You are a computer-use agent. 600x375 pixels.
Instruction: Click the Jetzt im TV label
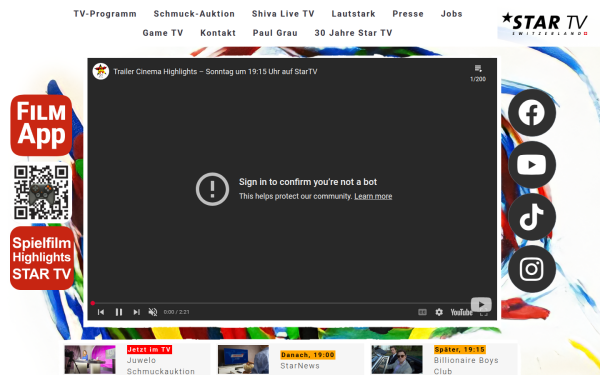pos(149,349)
